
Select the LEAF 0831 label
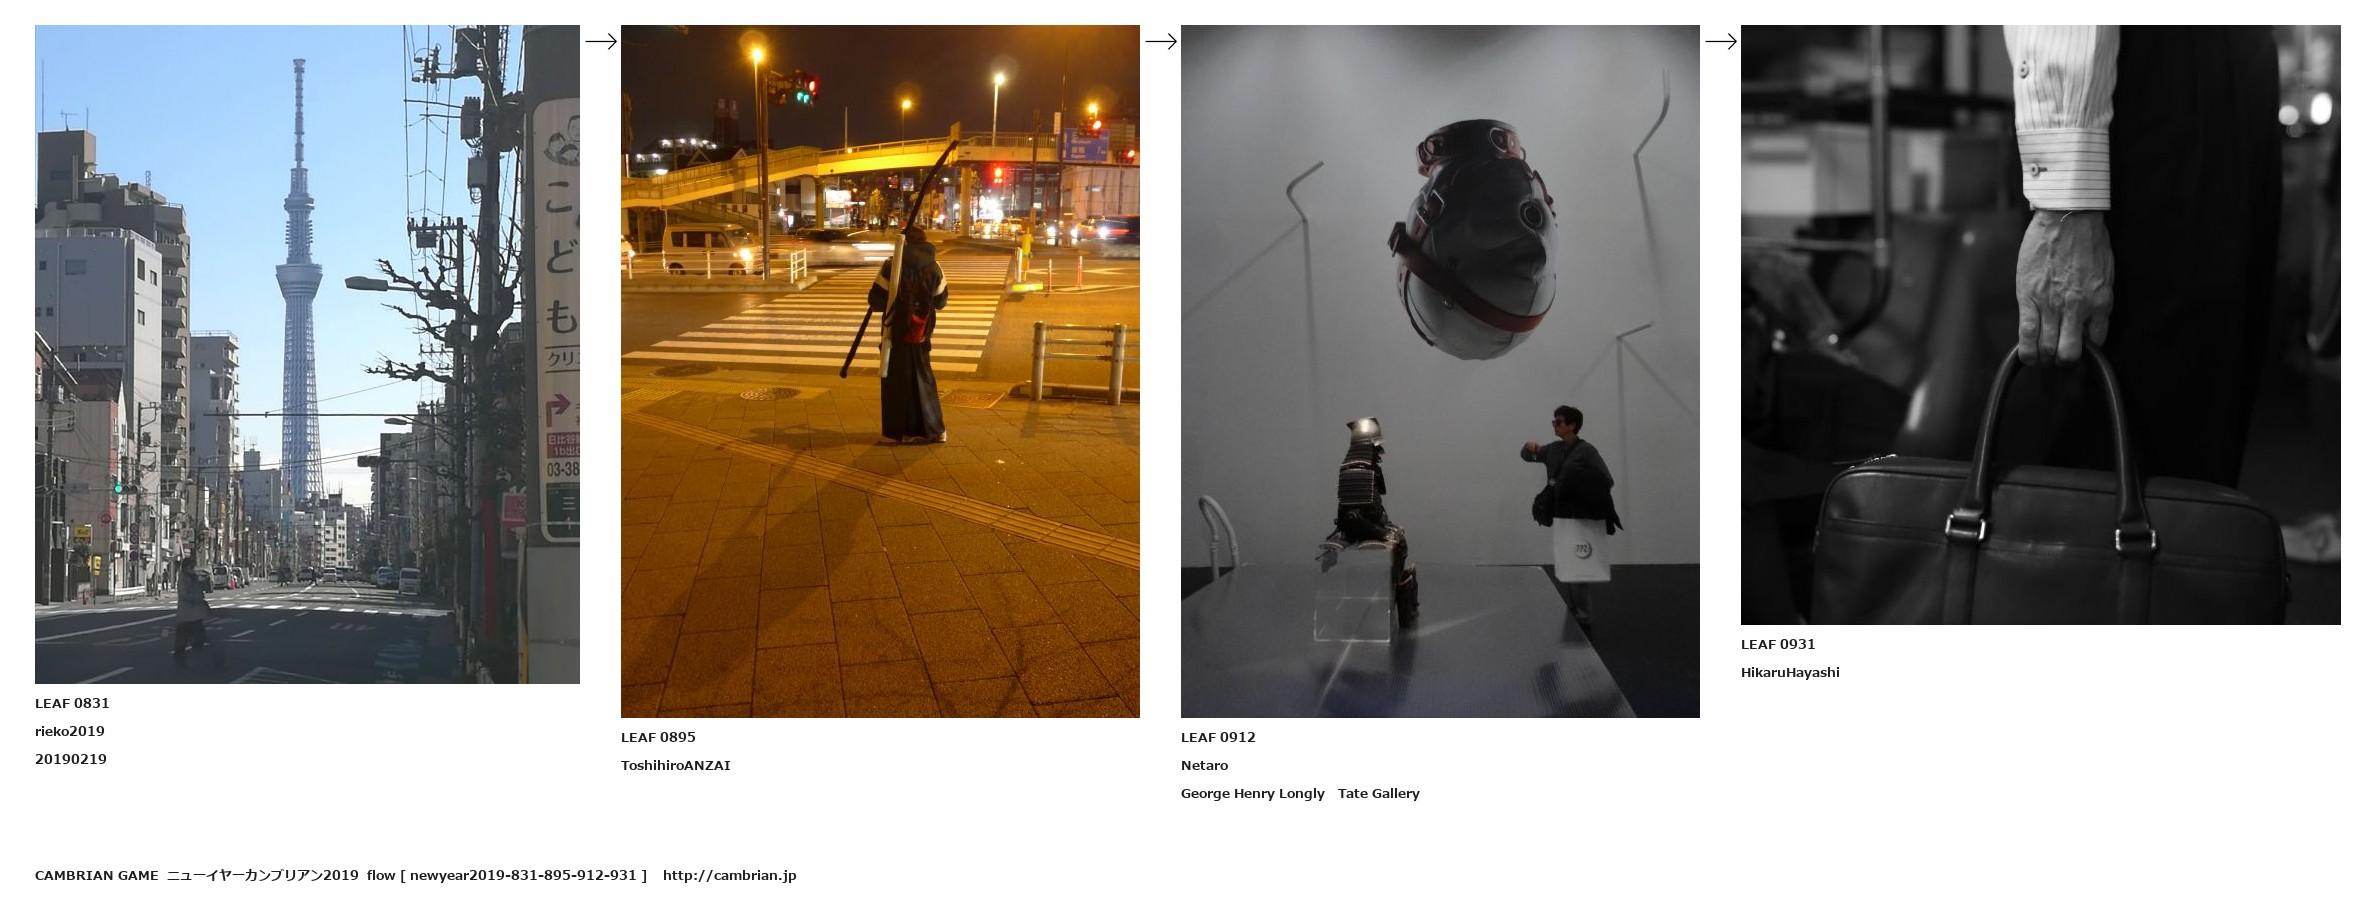tap(72, 703)
